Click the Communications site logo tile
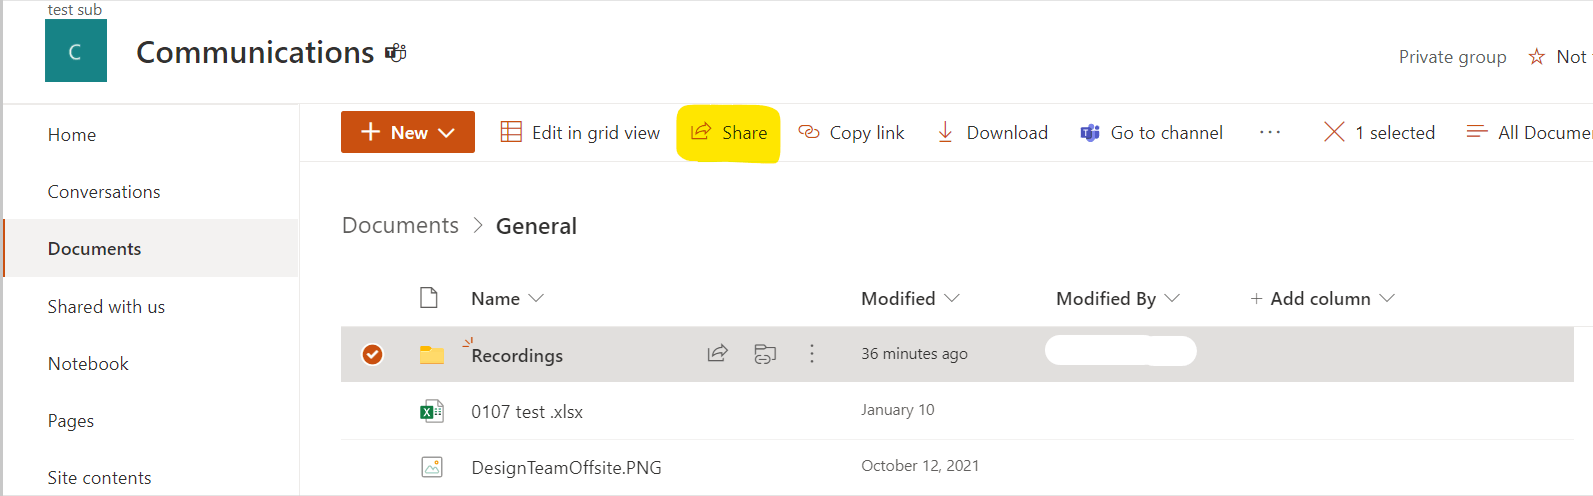Image resolution: width=1593 pixels, height=496 pixels. [x=75, y=52]
